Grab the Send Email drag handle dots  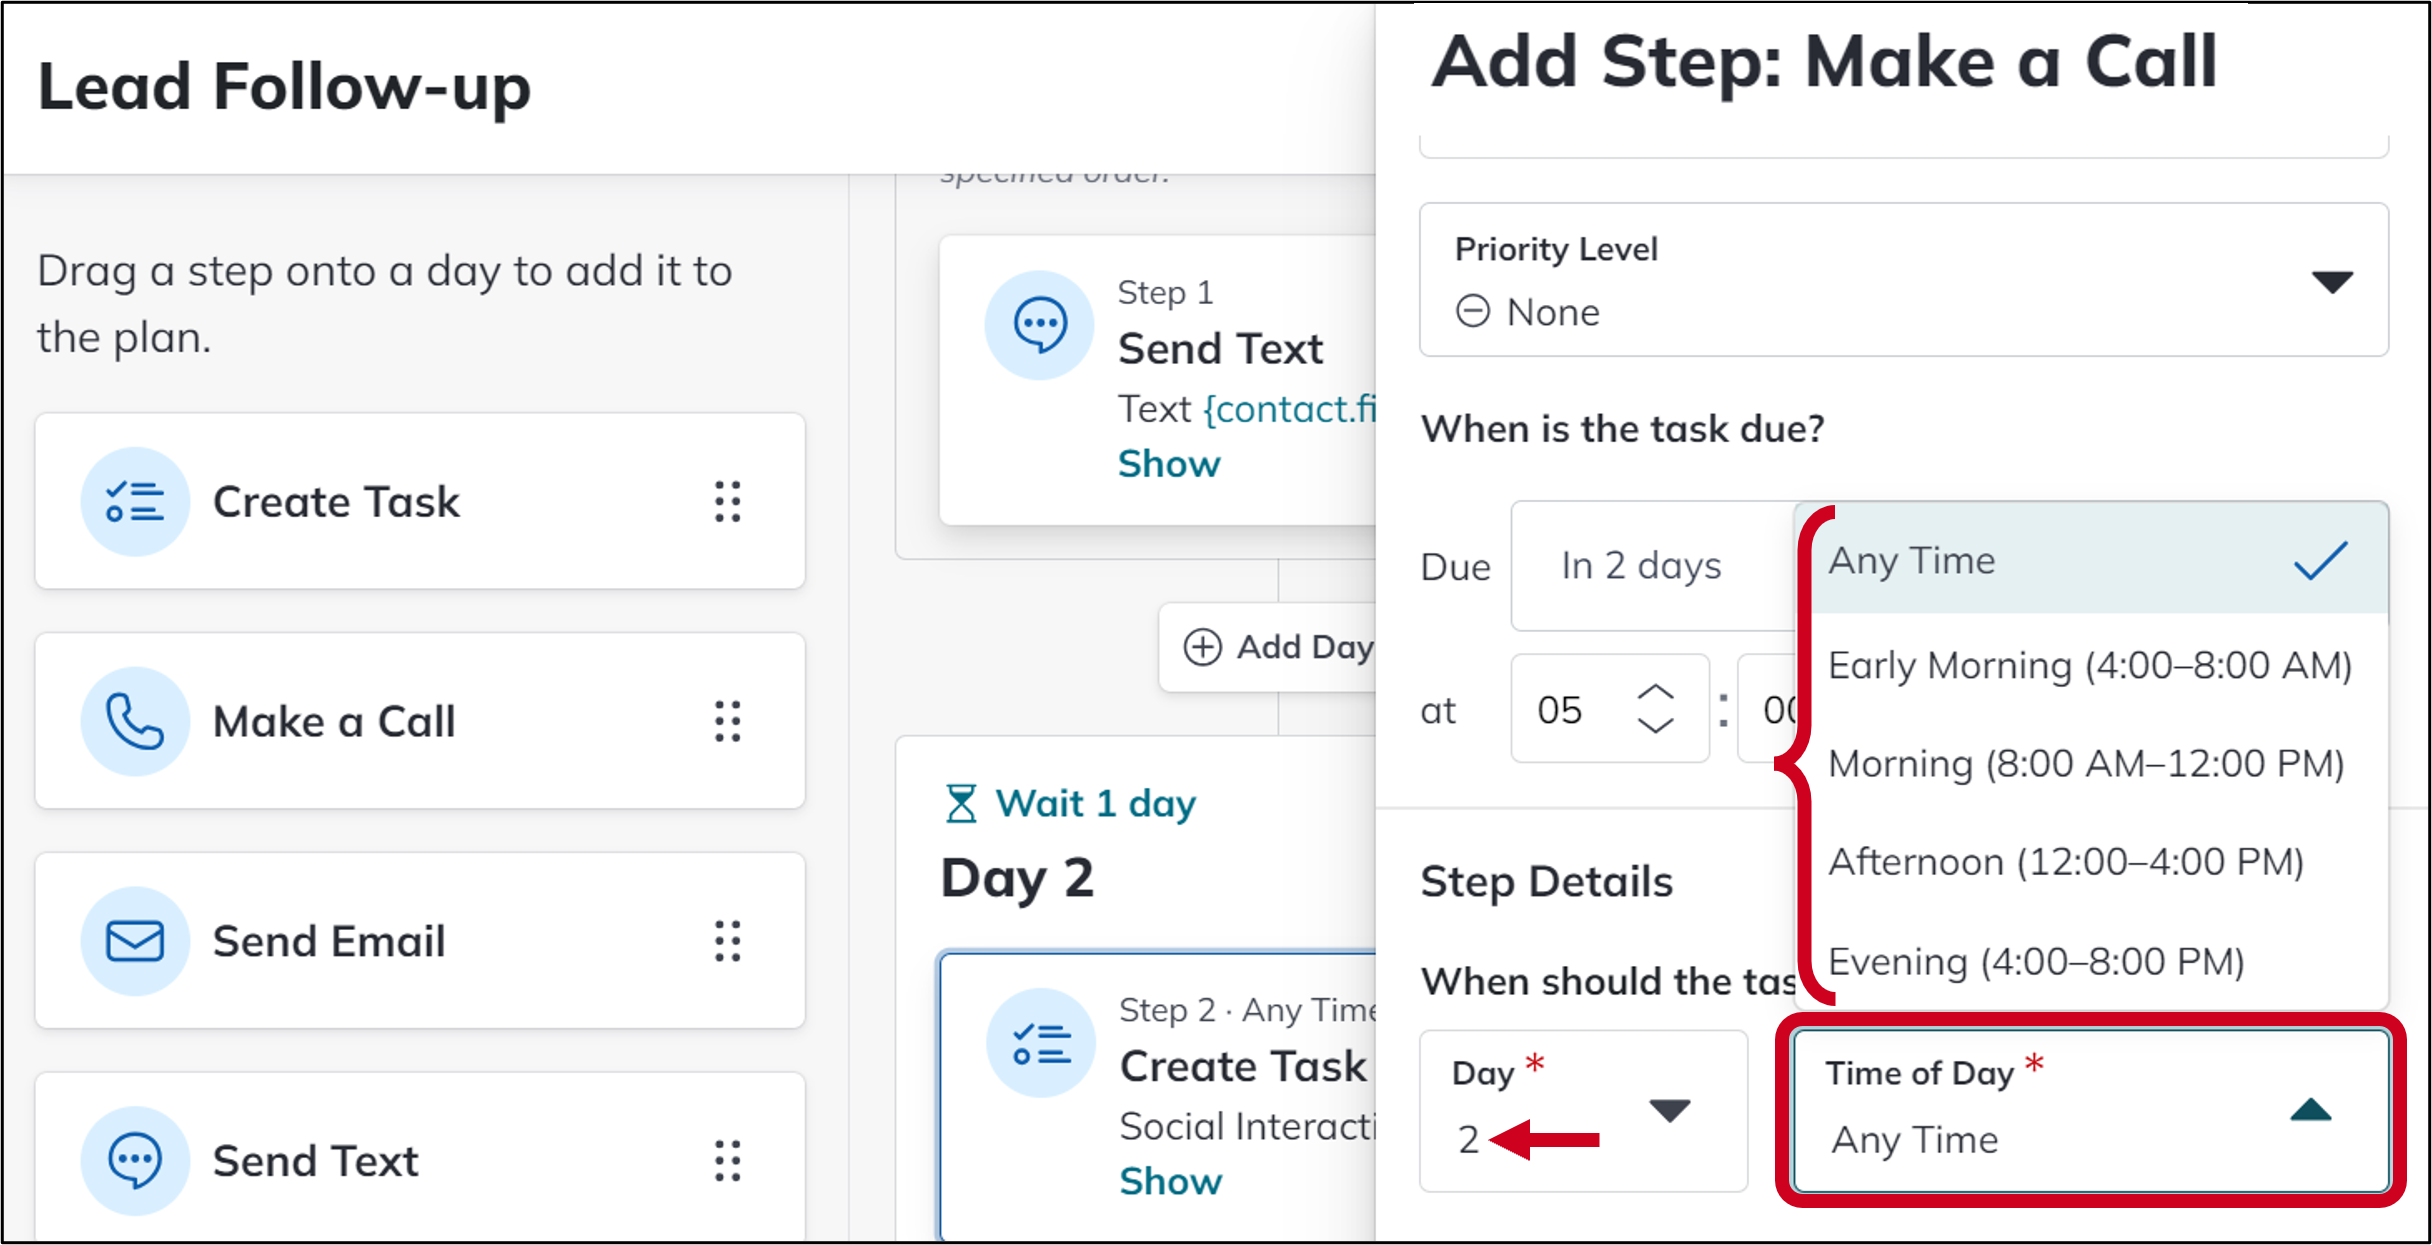728,941
